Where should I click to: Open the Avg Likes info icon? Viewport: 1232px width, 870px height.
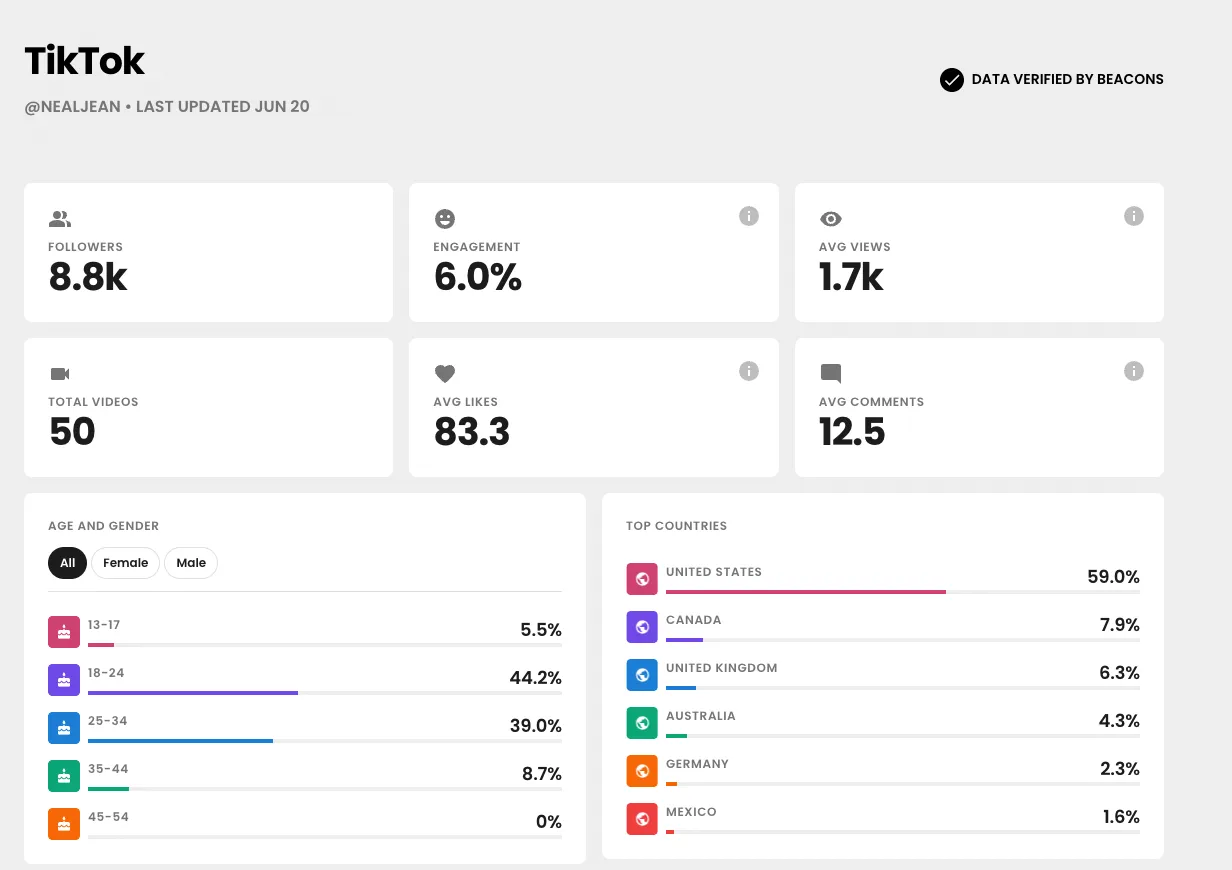pos(749,371)
